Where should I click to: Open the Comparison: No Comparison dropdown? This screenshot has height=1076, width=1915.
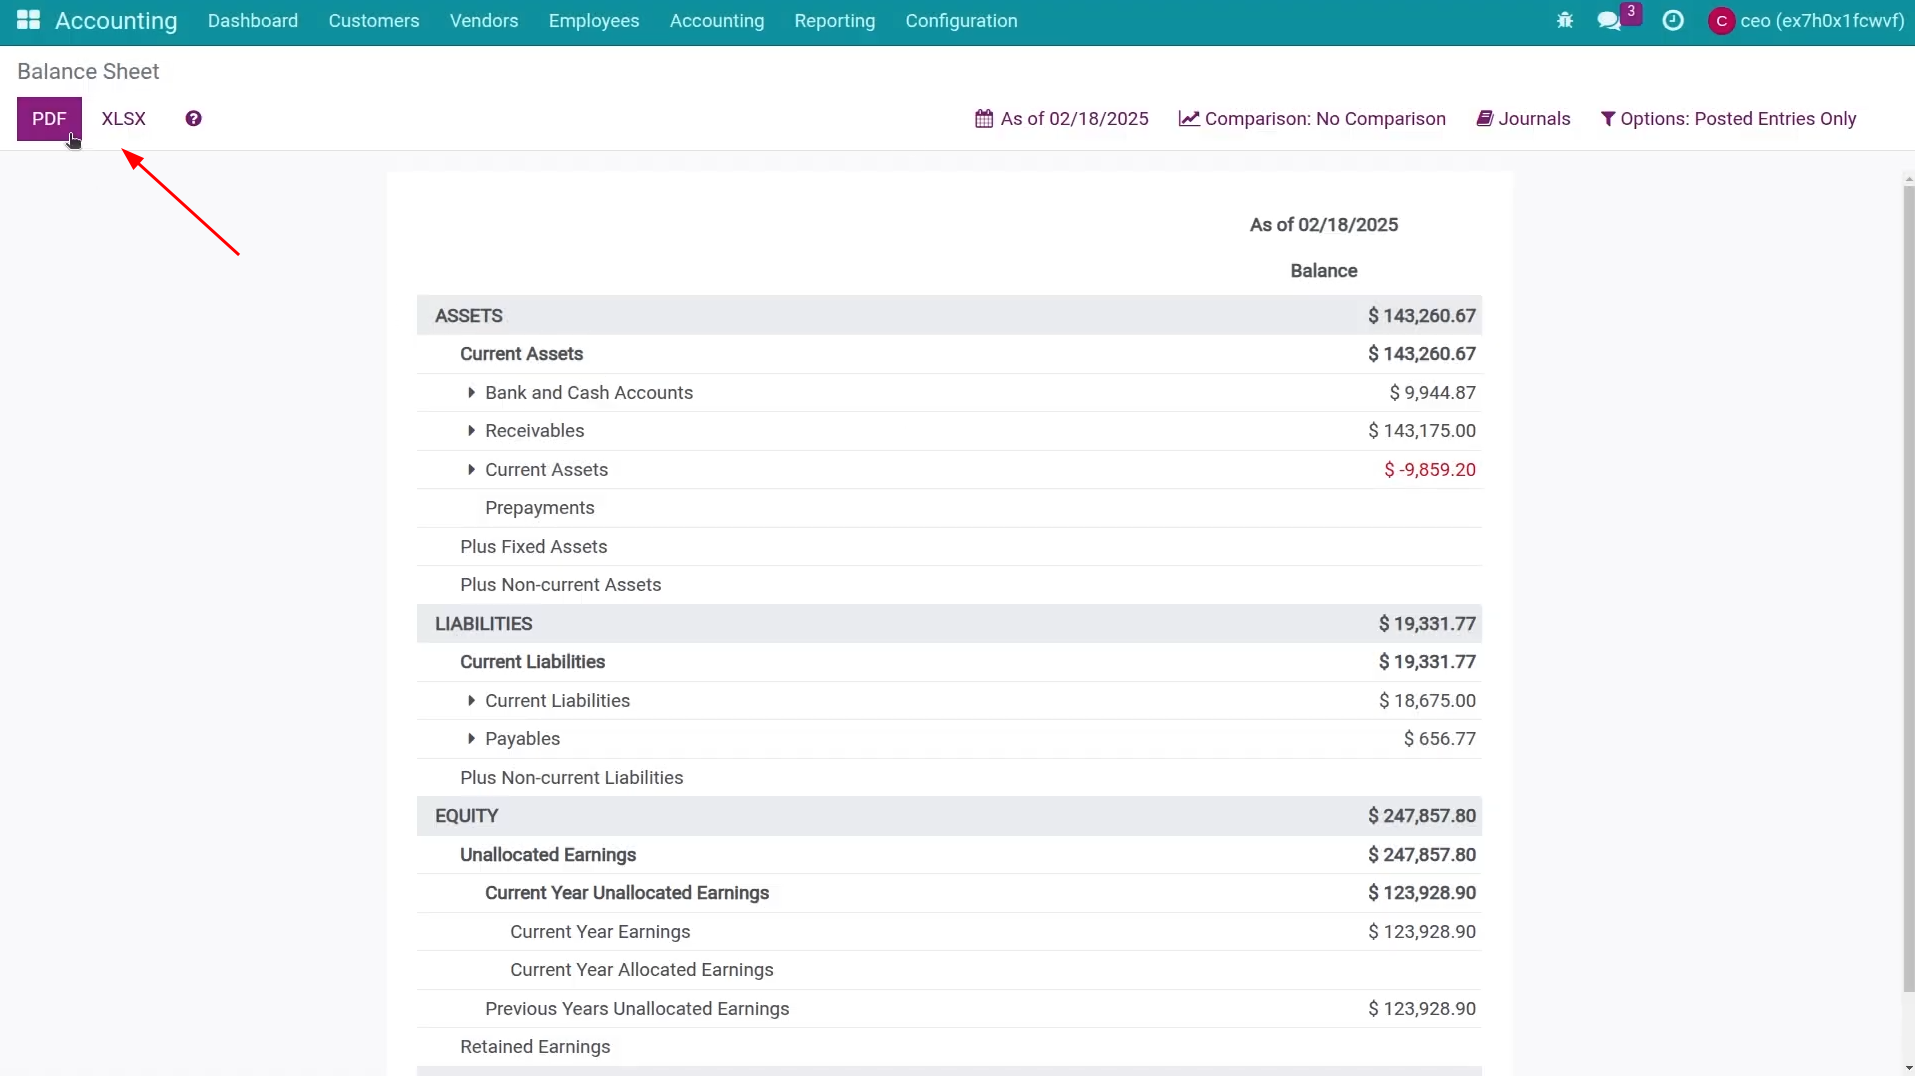[x=1312, y=119]
